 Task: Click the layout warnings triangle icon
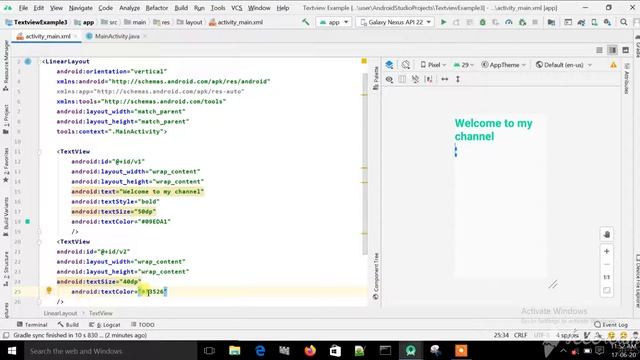click(x=613, y=65)
